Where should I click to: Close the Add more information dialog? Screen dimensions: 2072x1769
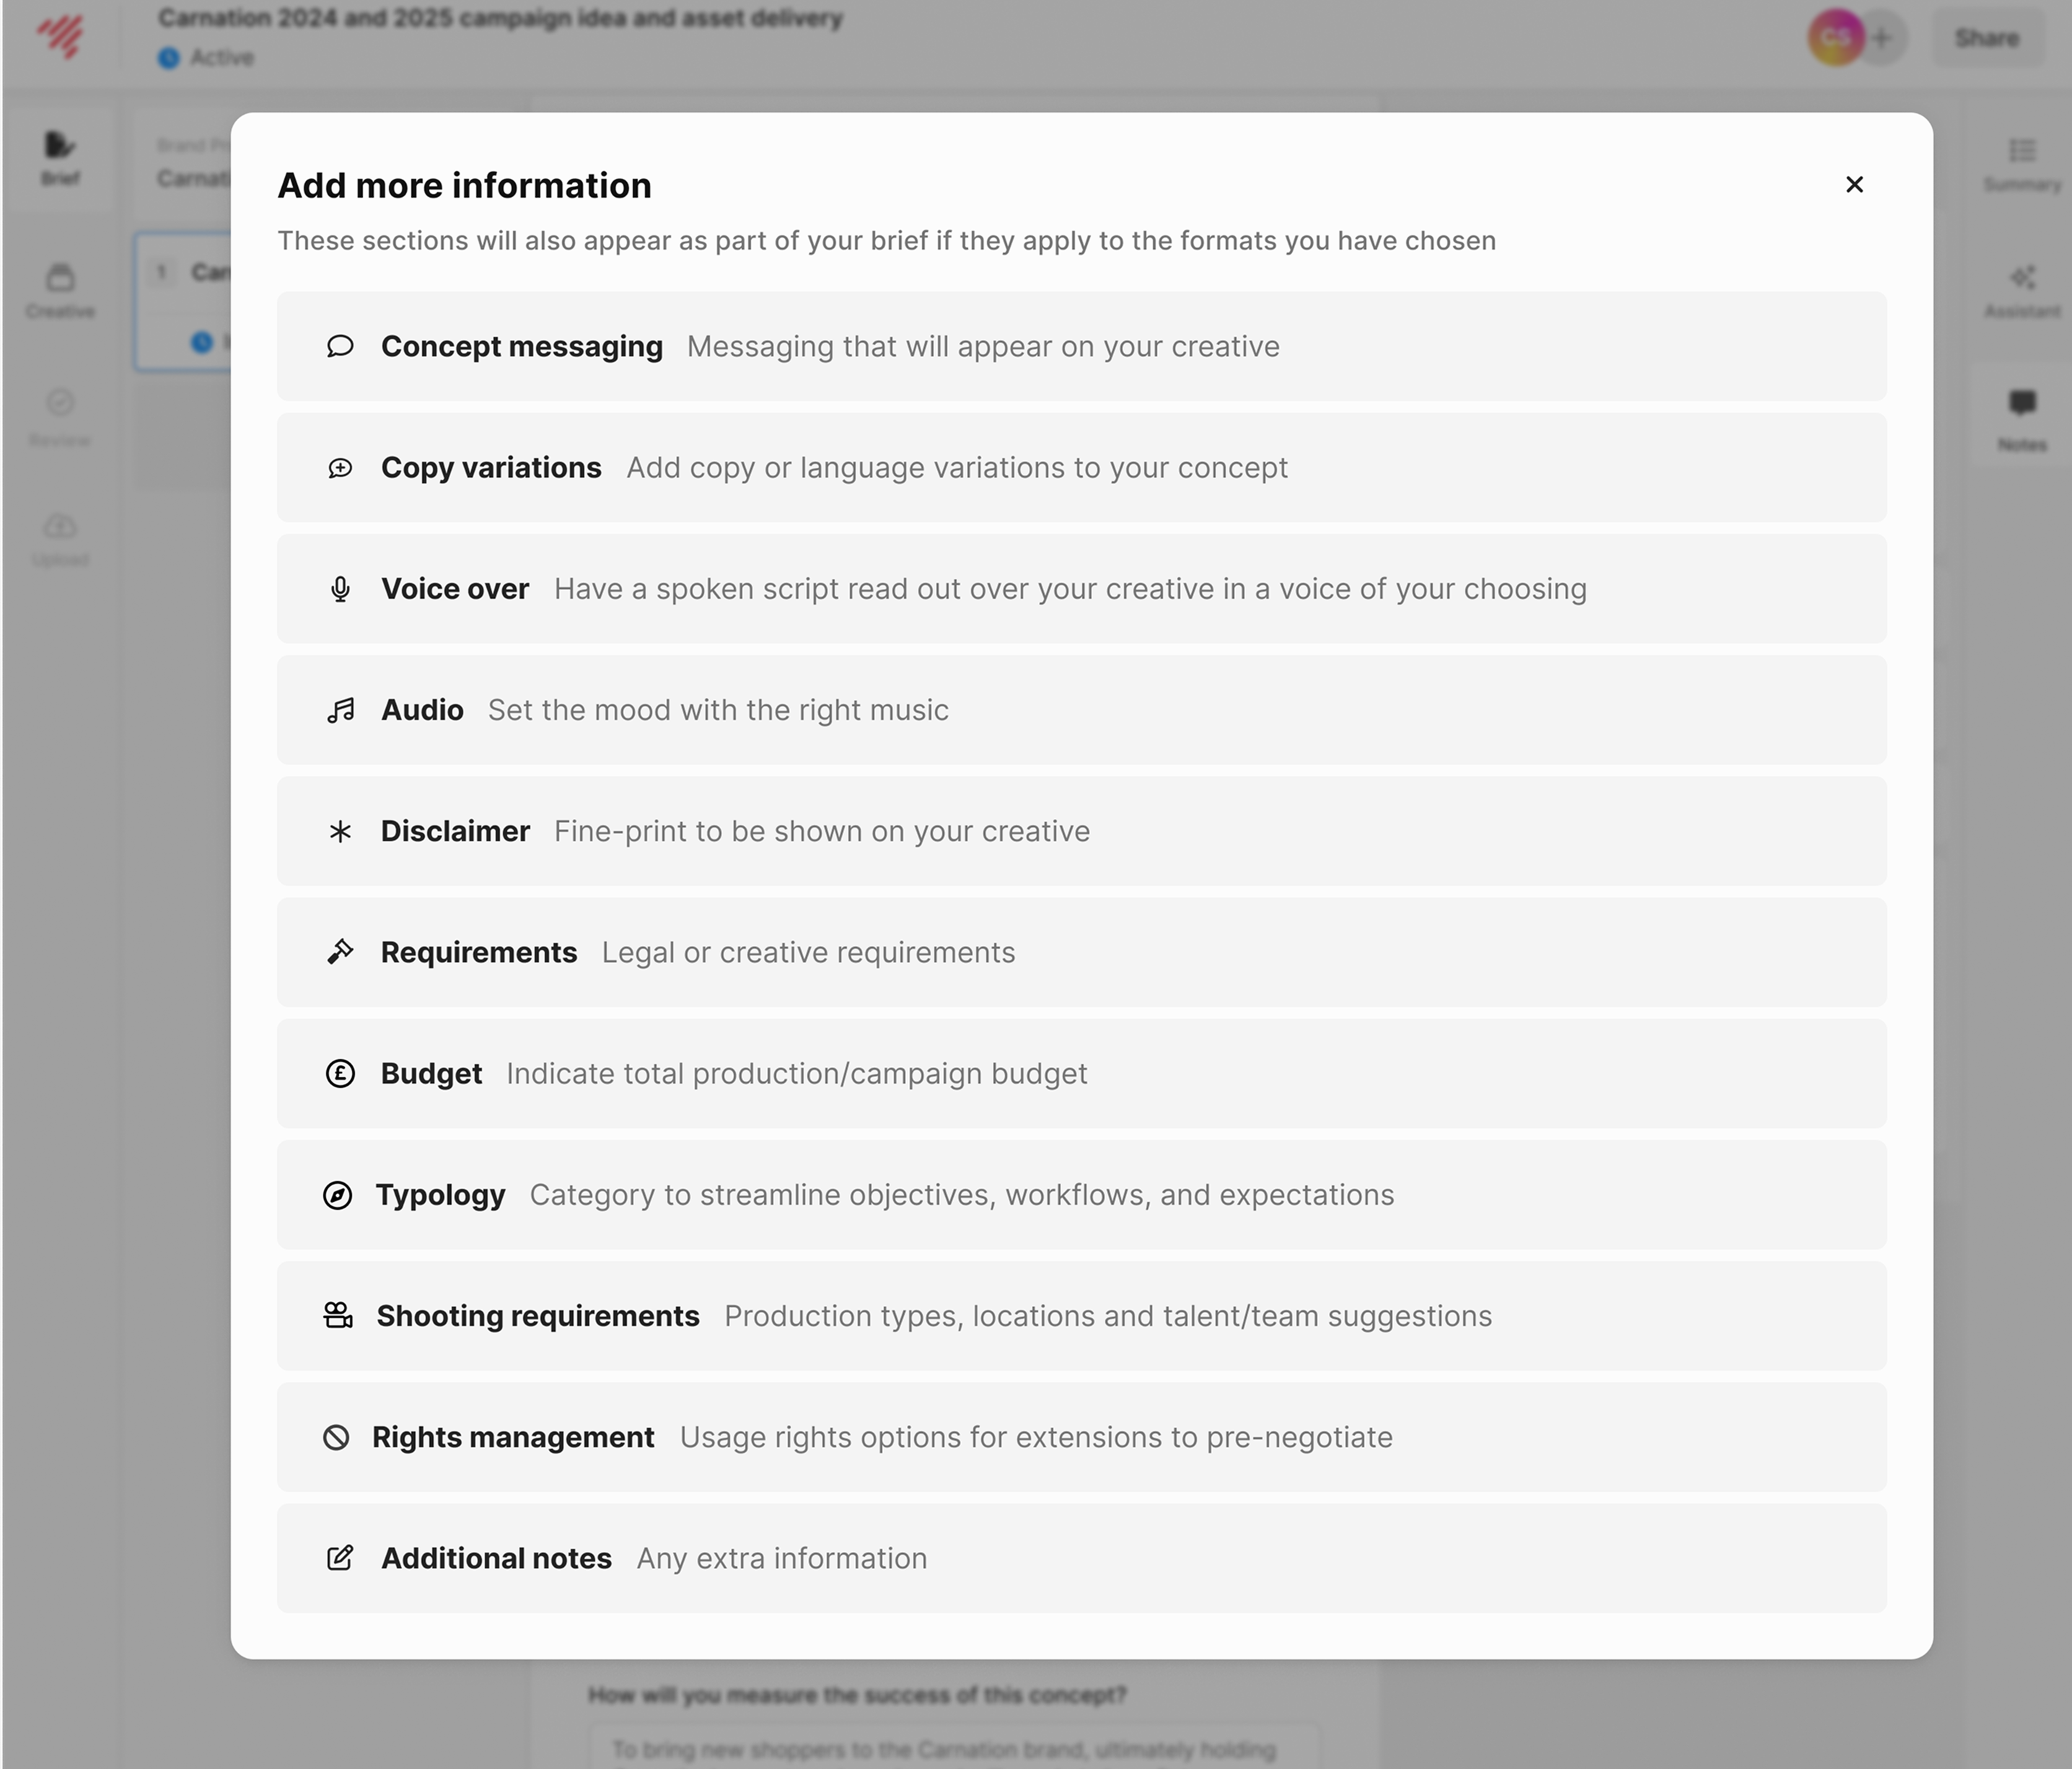[x=1854, y=185]
